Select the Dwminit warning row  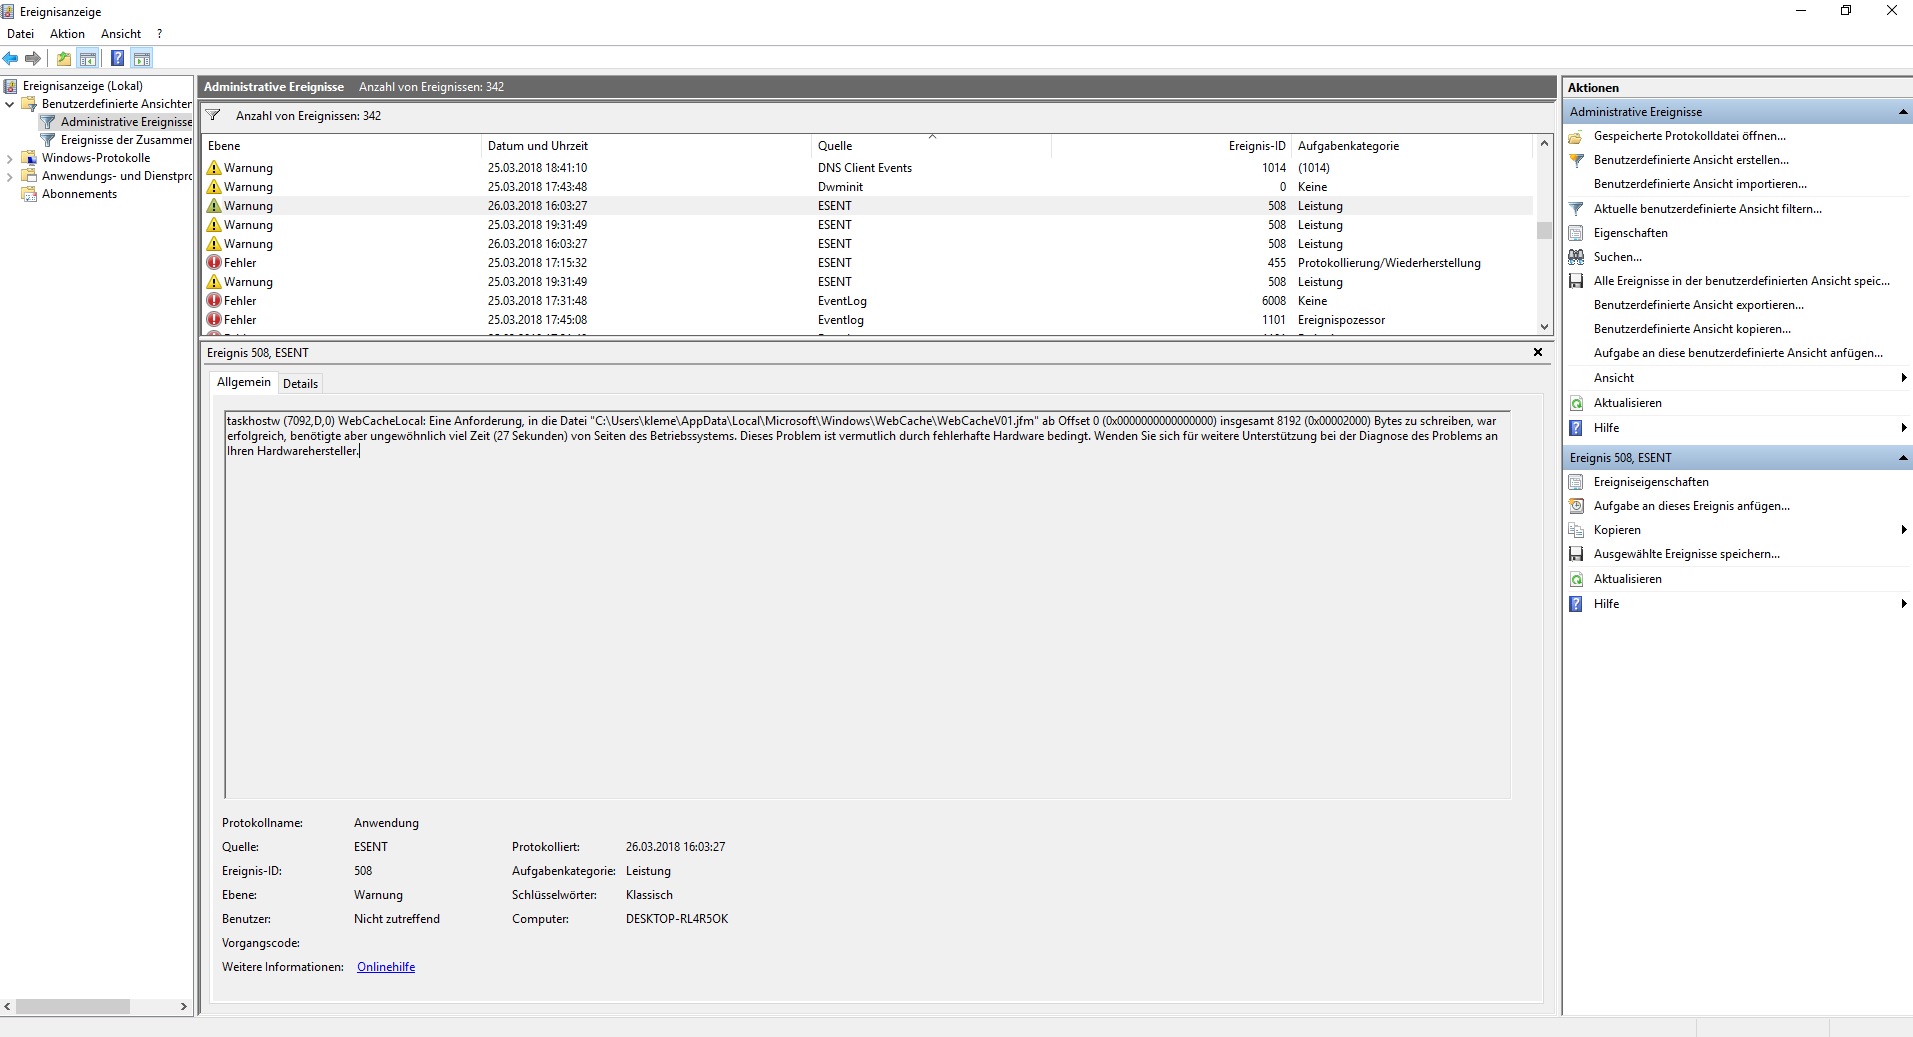point(867,187)
